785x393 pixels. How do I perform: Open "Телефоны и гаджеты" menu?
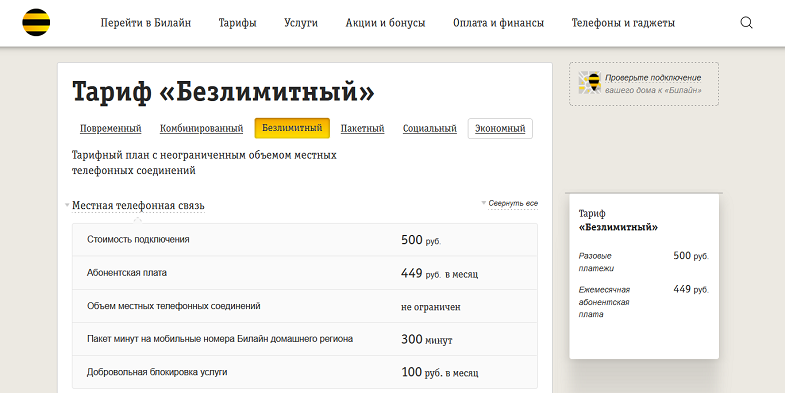tap(623, 23)
